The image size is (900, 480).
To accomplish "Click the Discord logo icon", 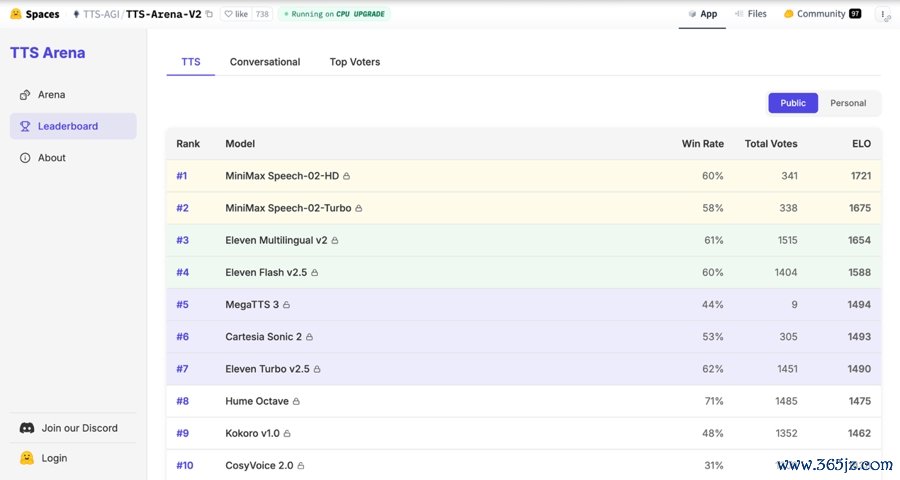I will click(27, 428).
